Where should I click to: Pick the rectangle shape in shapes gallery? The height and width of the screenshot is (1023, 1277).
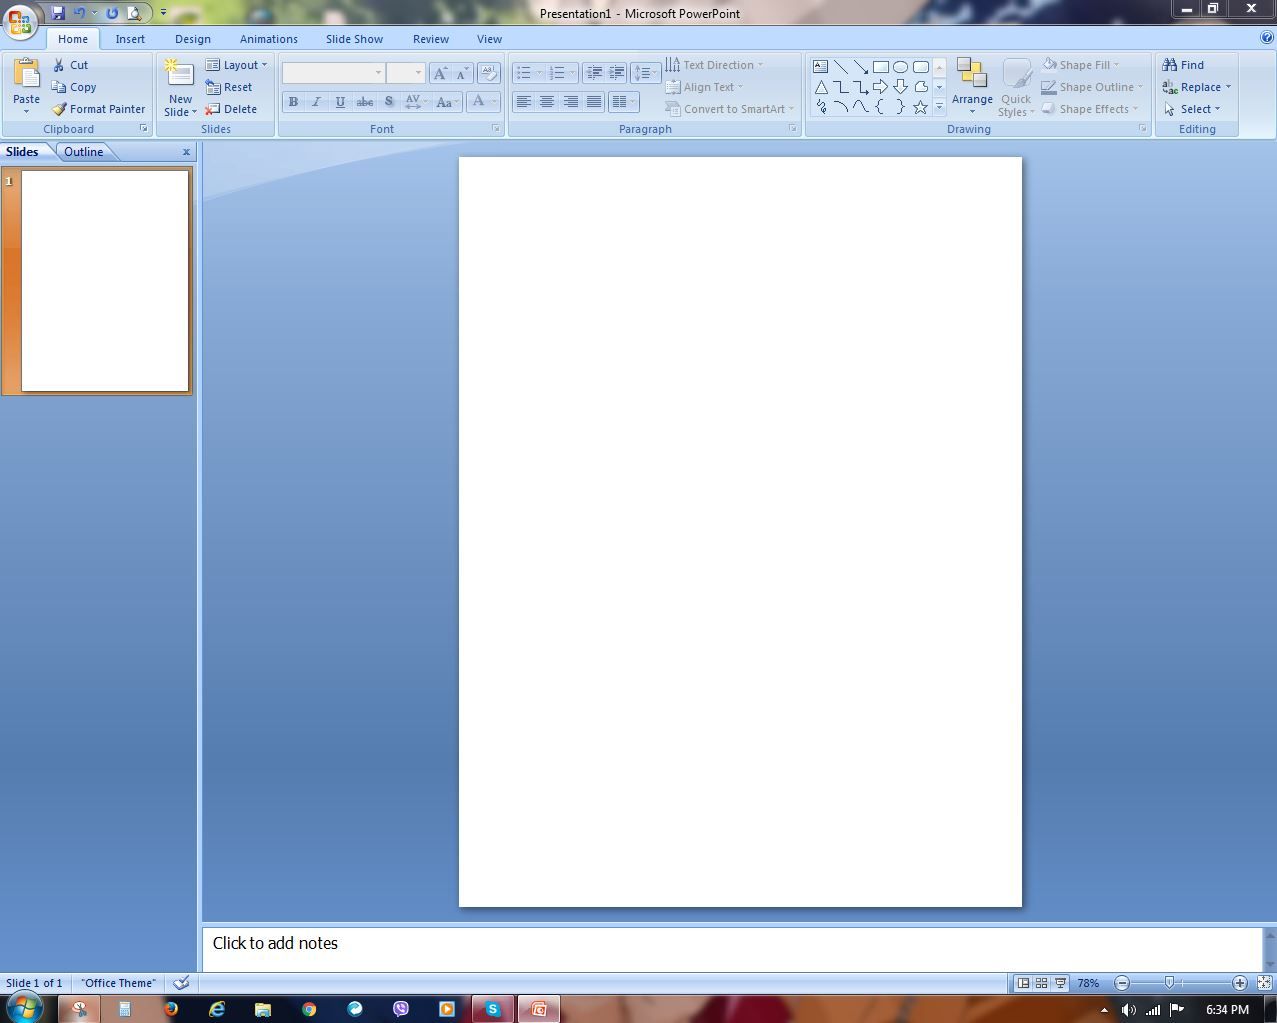pyautogui.click(x=880, y=67)
